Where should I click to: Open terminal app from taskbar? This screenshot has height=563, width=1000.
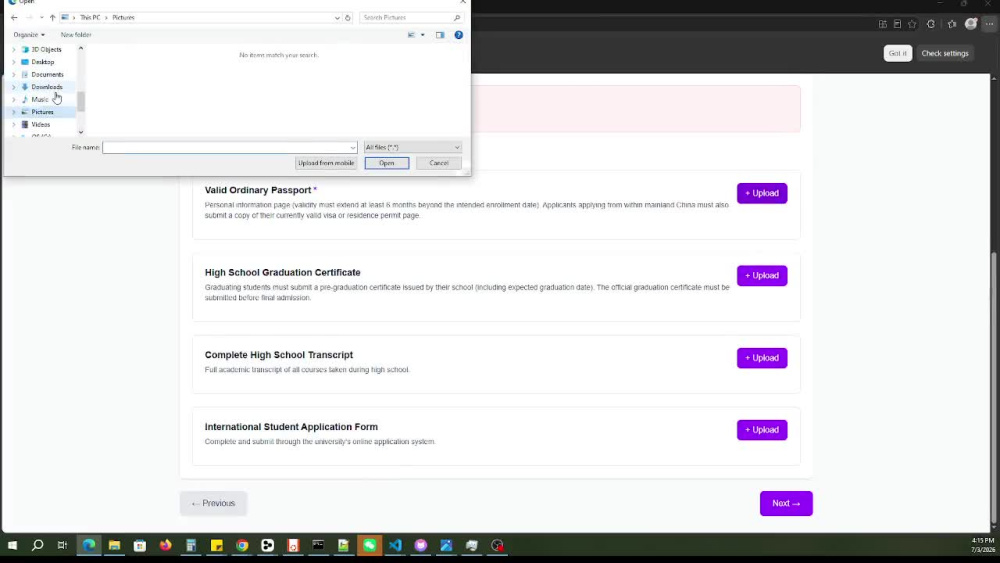[x=318, y=545]
